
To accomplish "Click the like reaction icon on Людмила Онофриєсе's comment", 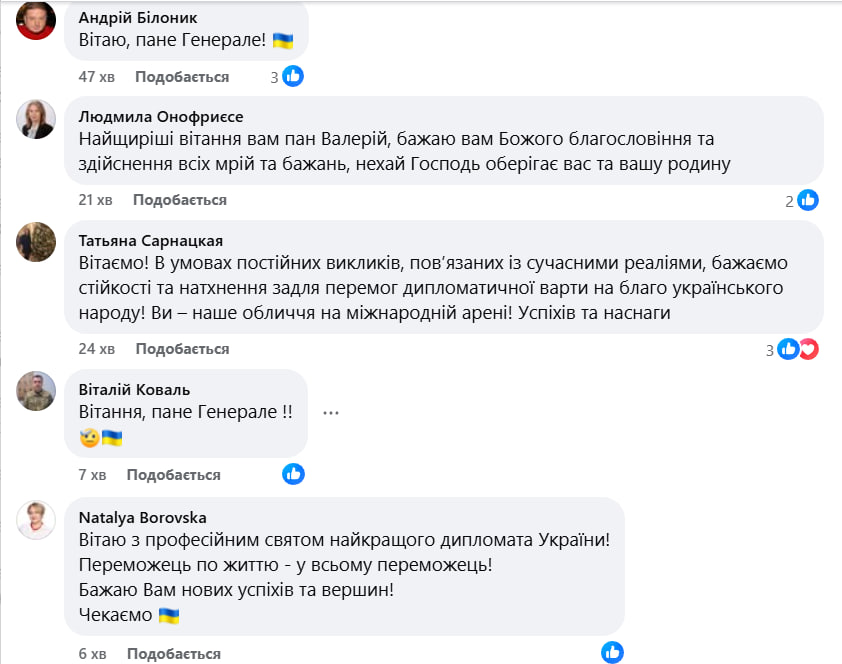I will [x=808, y=200].
